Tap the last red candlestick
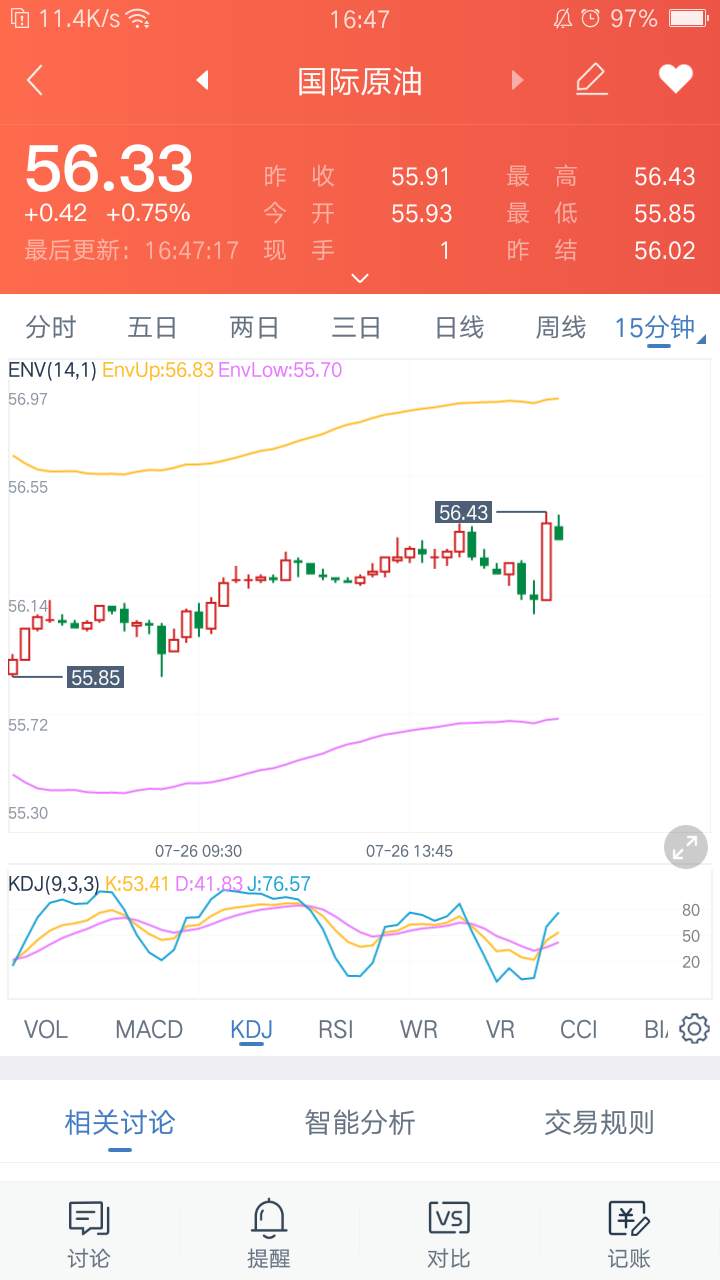 [546, 560]
